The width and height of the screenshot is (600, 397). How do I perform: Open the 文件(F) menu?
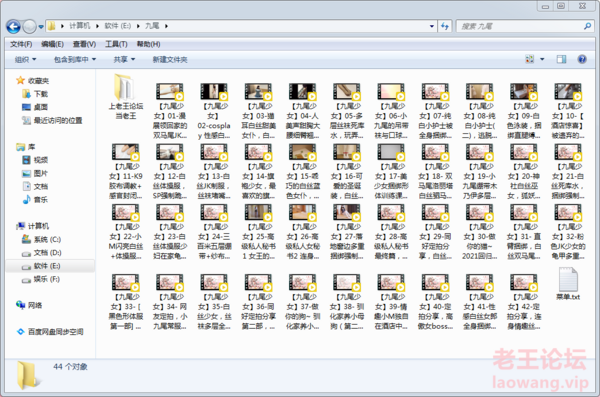[21, 44]
